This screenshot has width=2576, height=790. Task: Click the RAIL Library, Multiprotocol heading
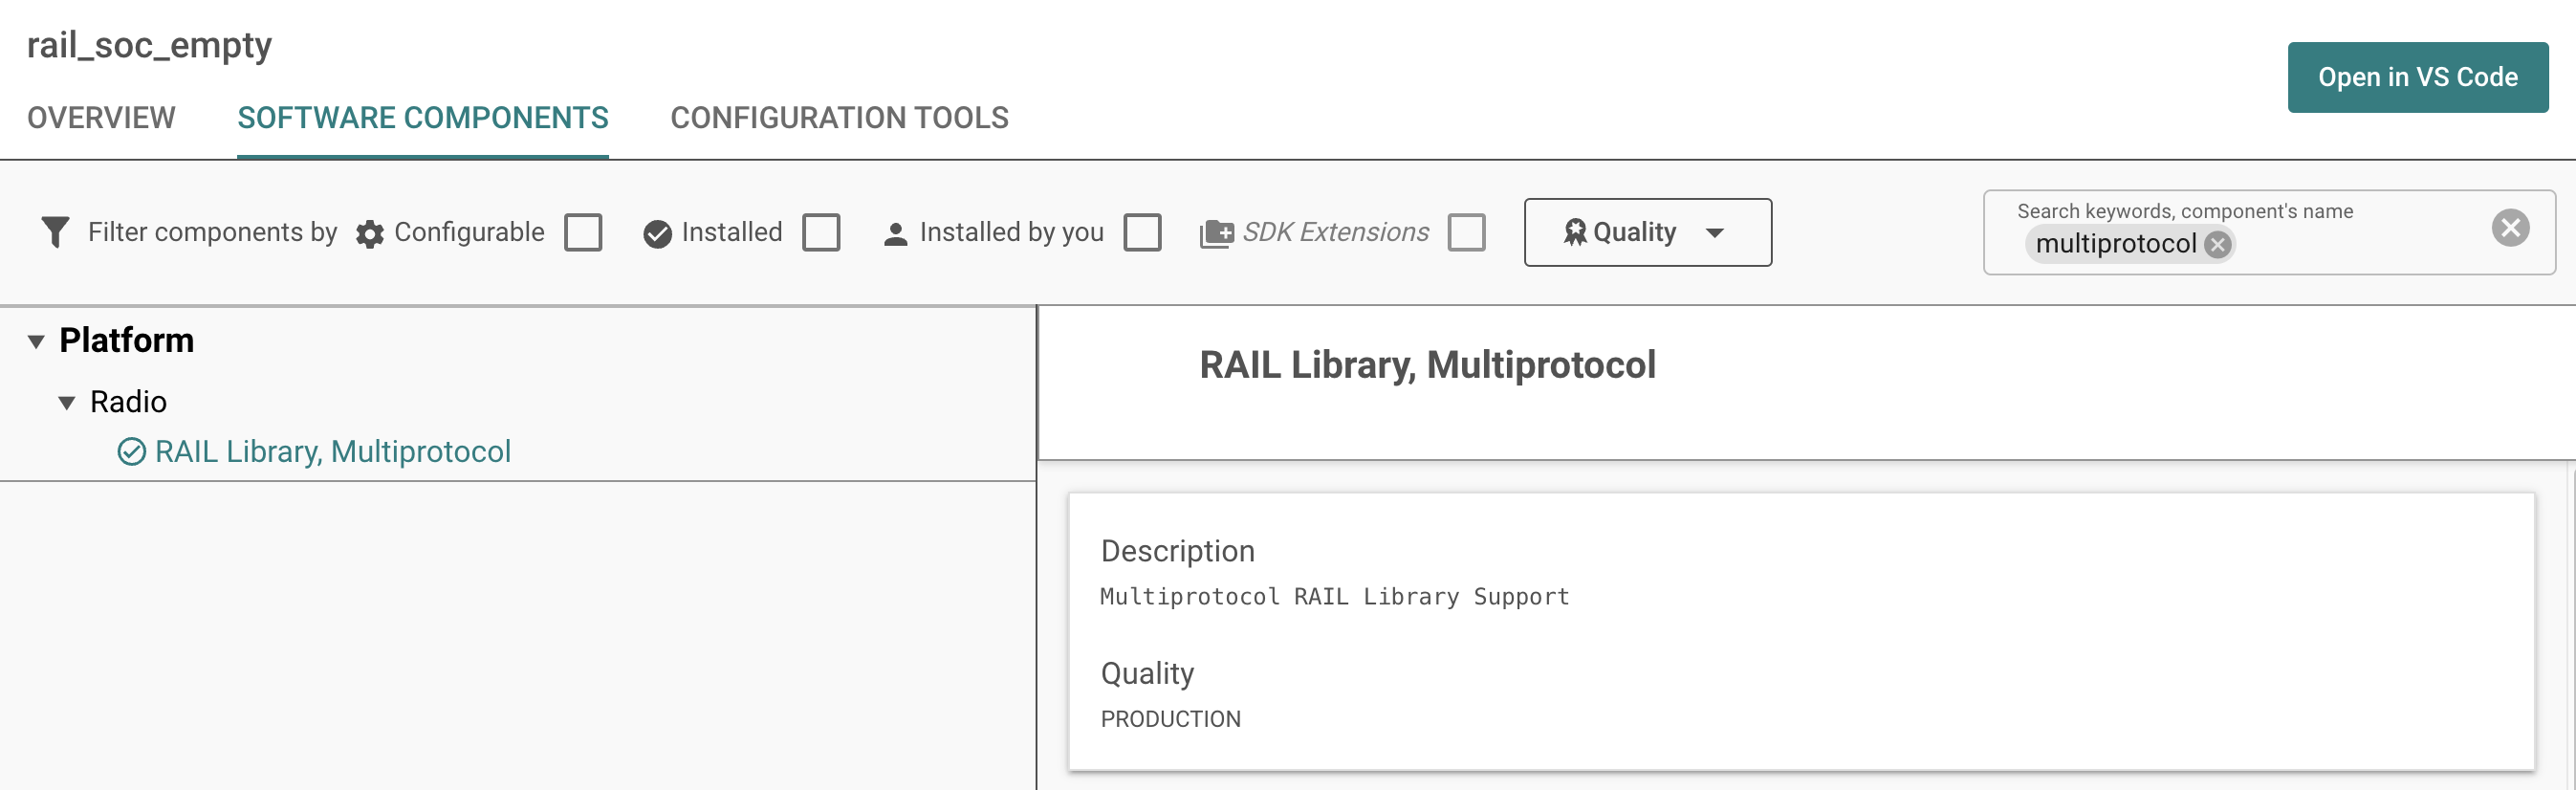coord(1427,365)
